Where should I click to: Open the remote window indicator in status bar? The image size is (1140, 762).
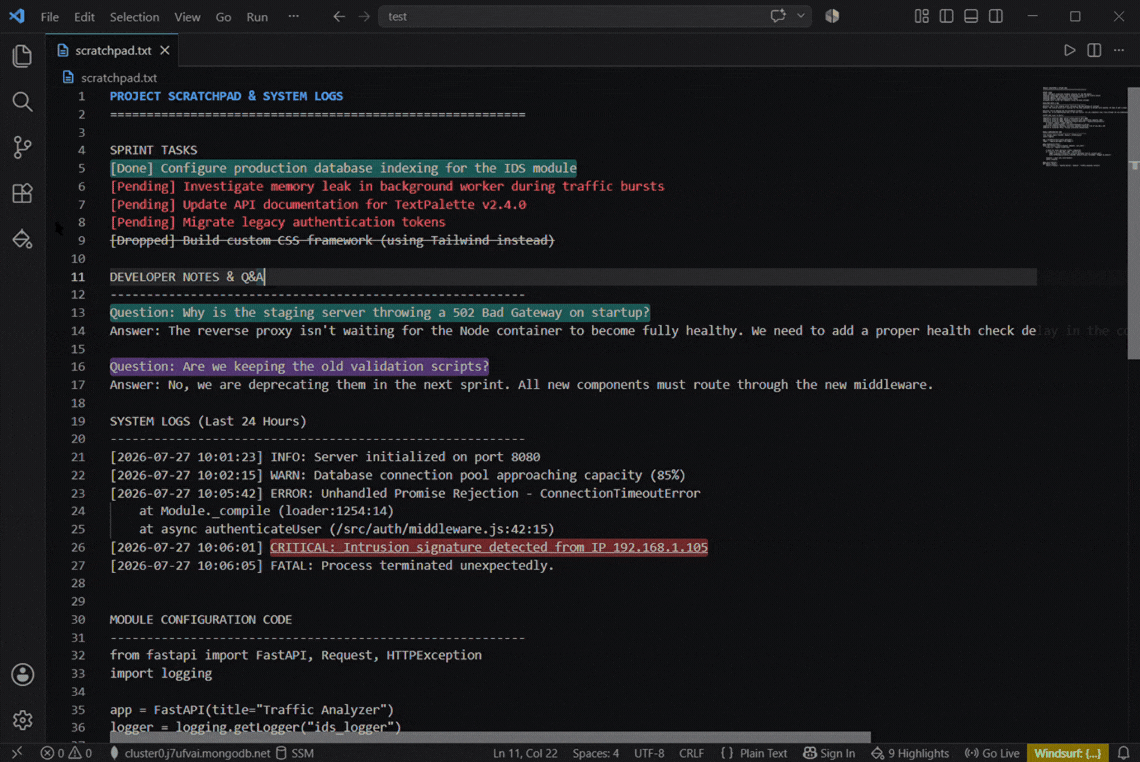pos(17,753)
